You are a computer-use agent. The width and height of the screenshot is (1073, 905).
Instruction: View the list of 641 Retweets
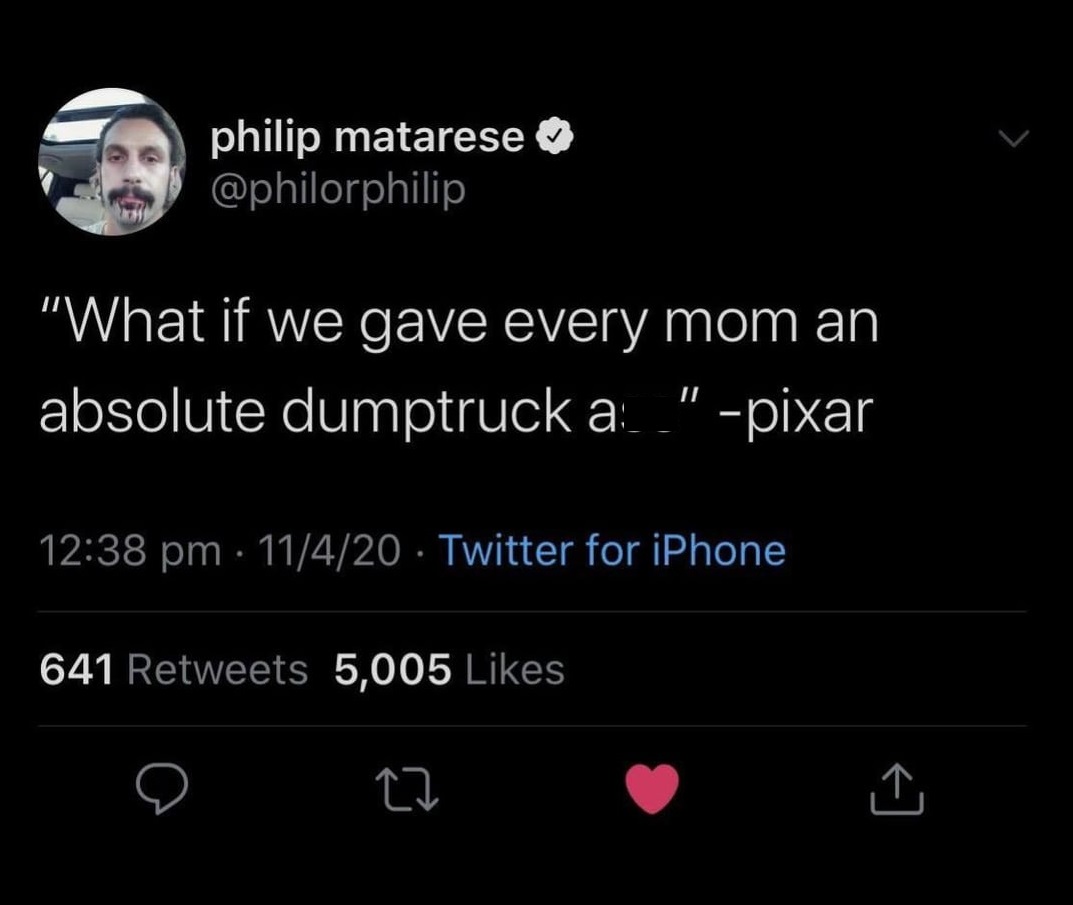(174, 669)
